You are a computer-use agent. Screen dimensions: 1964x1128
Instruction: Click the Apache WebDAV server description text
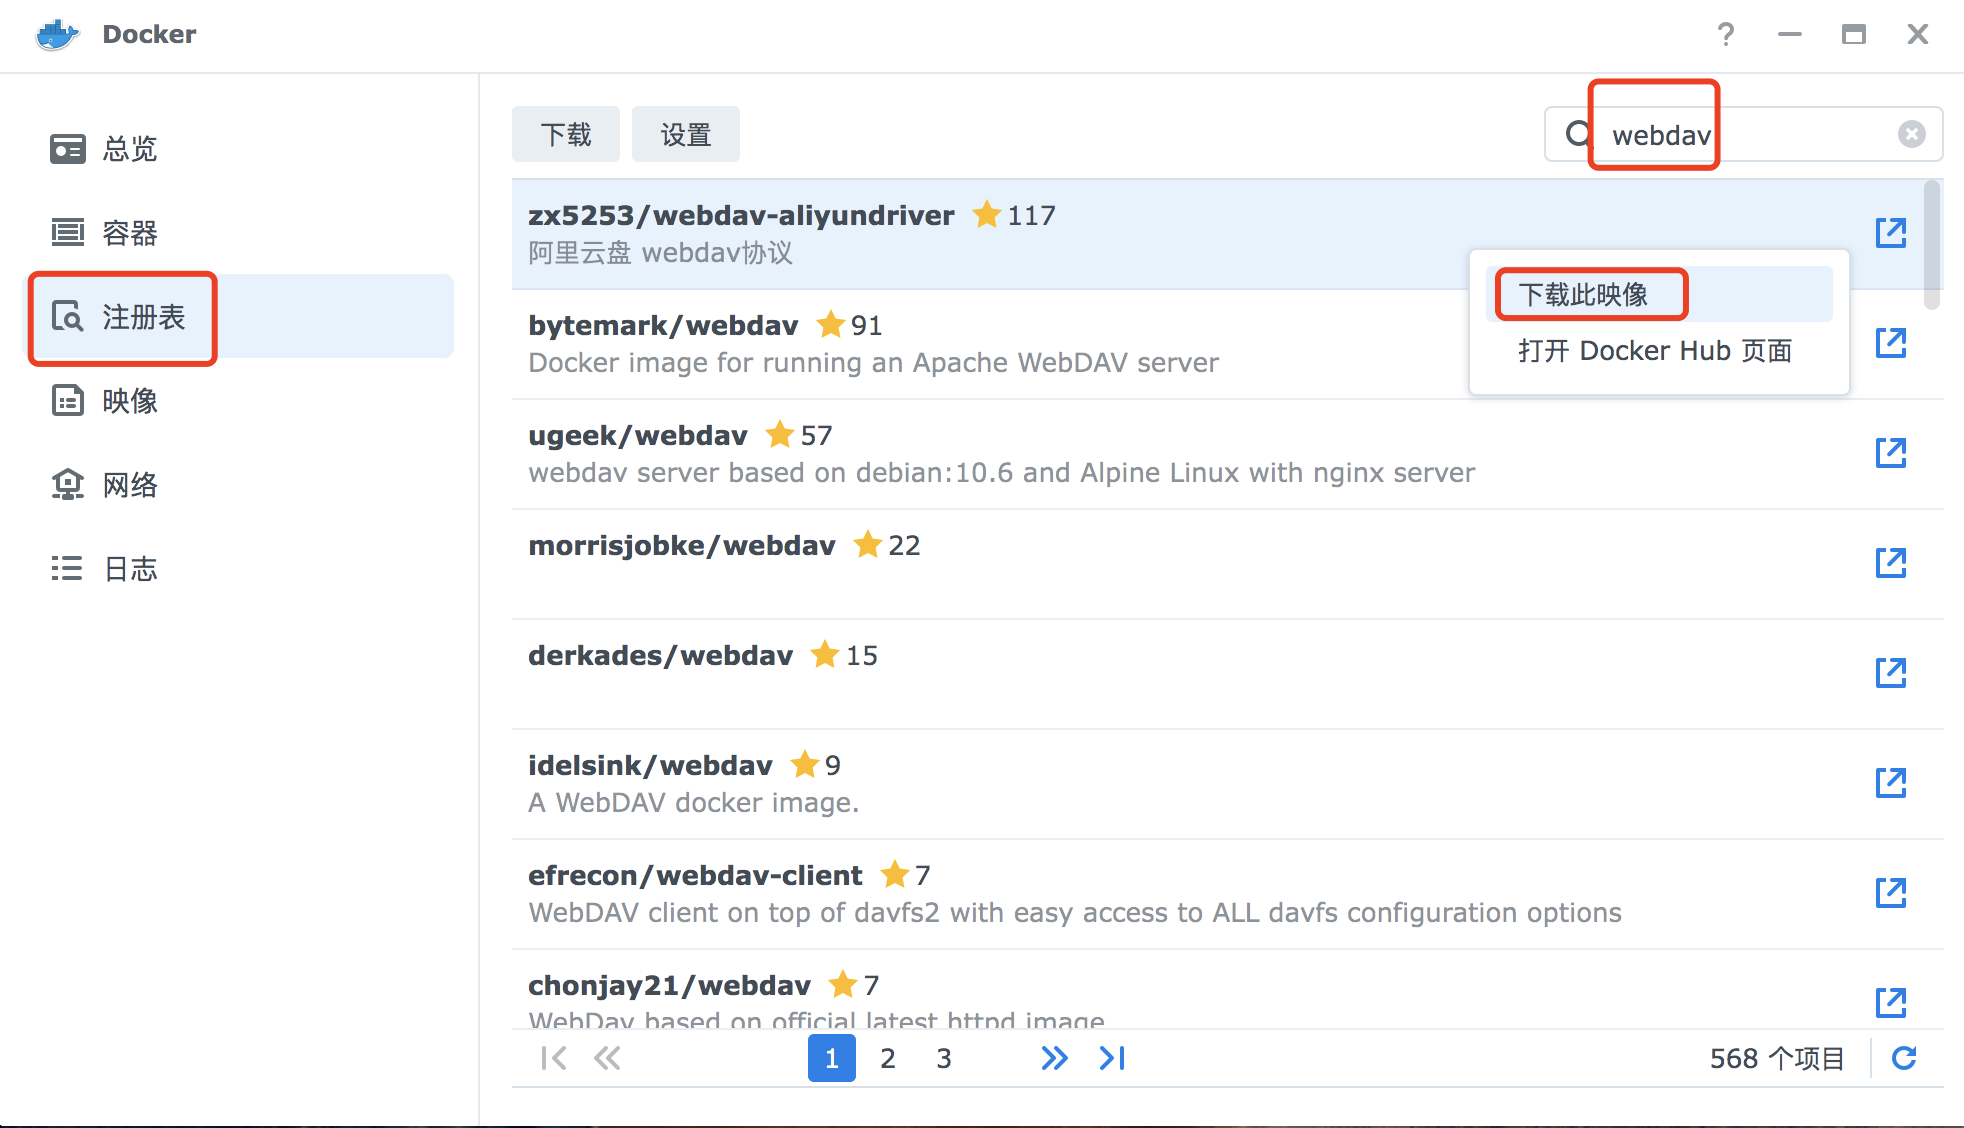874,363
